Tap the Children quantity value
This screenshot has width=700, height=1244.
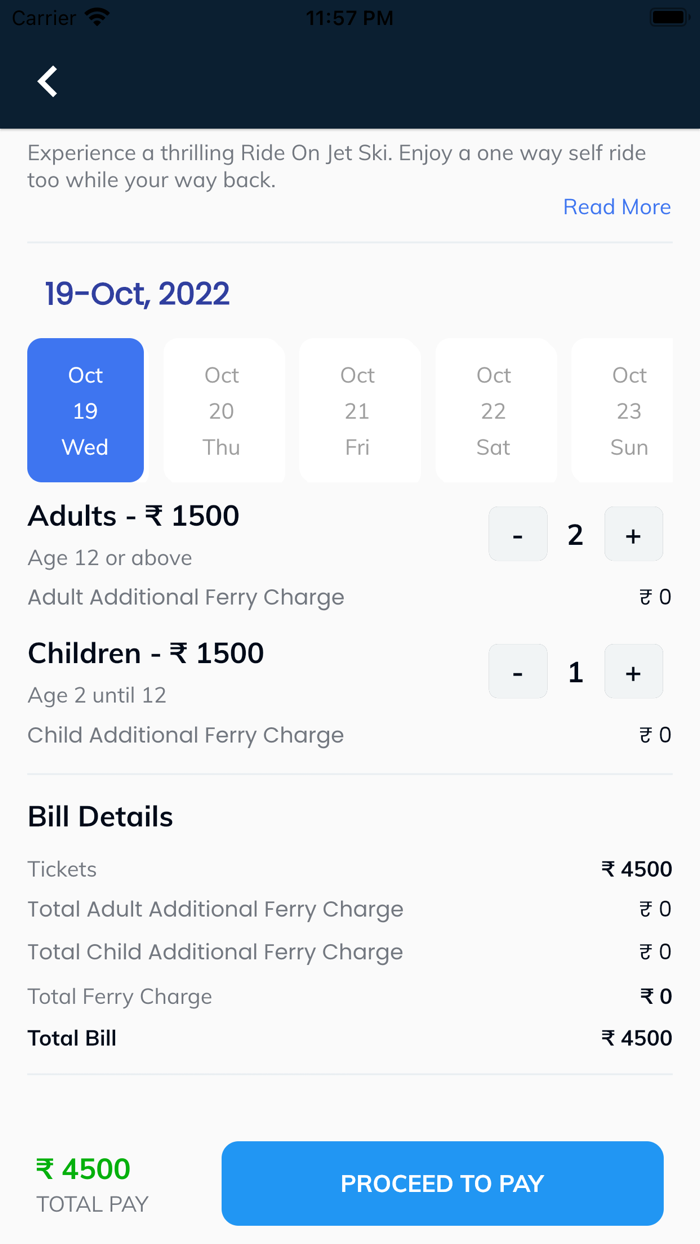tap(575, 672)
